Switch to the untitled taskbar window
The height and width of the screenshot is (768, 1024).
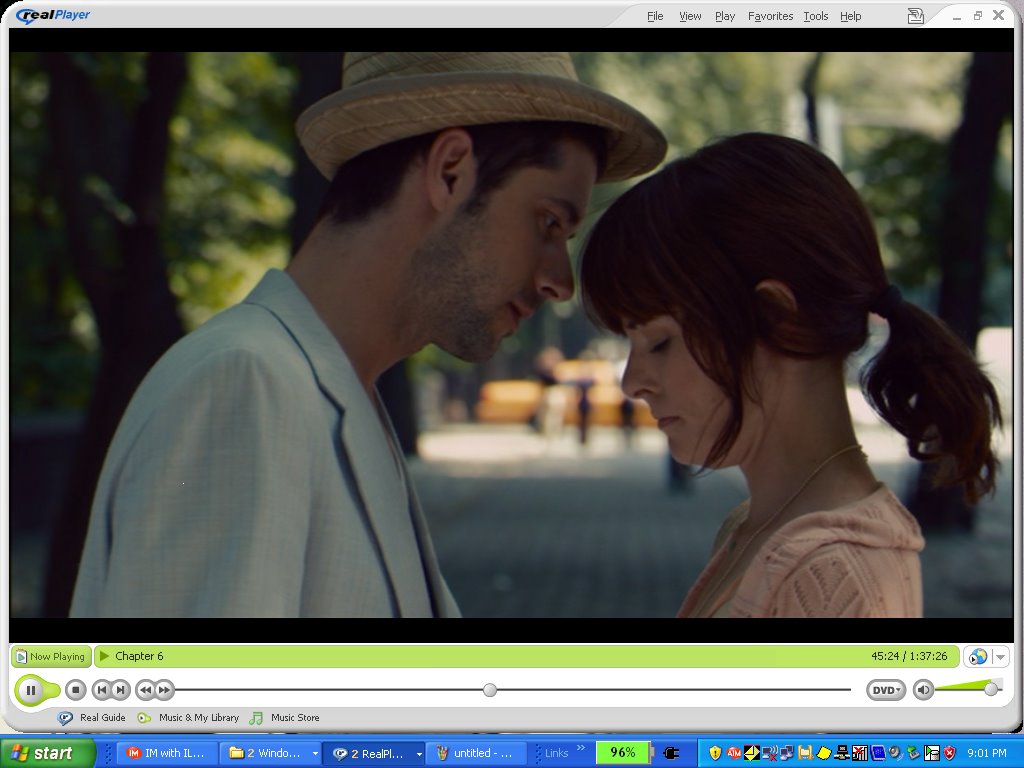tap(476, 753)
